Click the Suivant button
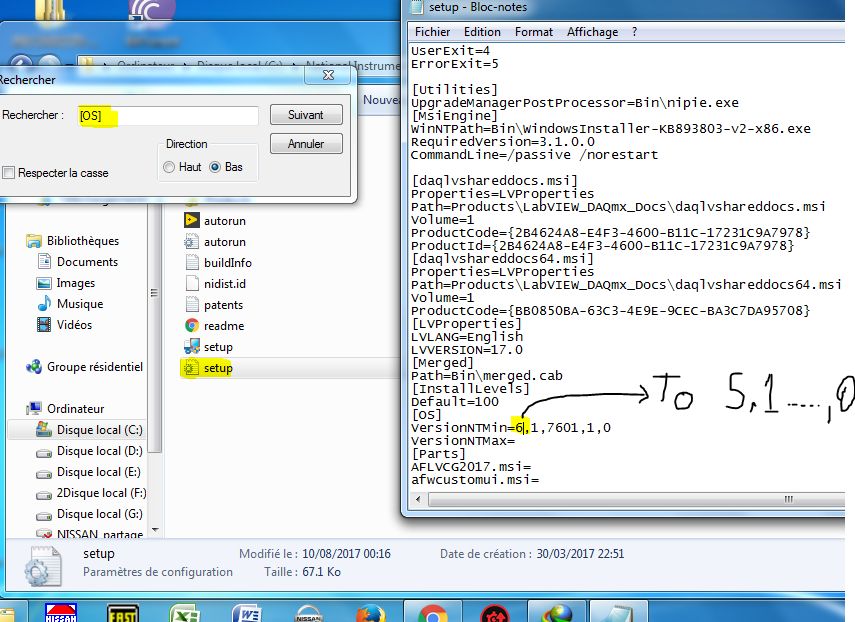 306,115
